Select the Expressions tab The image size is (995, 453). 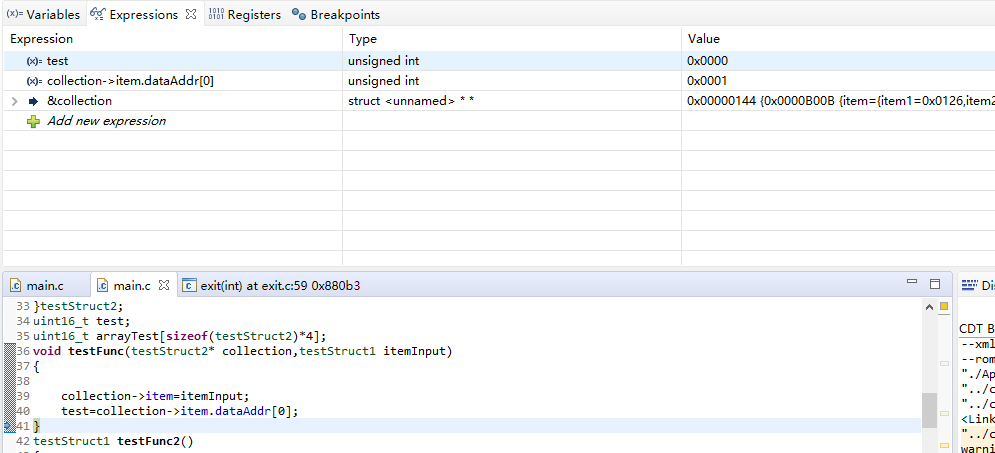[143, 14]
